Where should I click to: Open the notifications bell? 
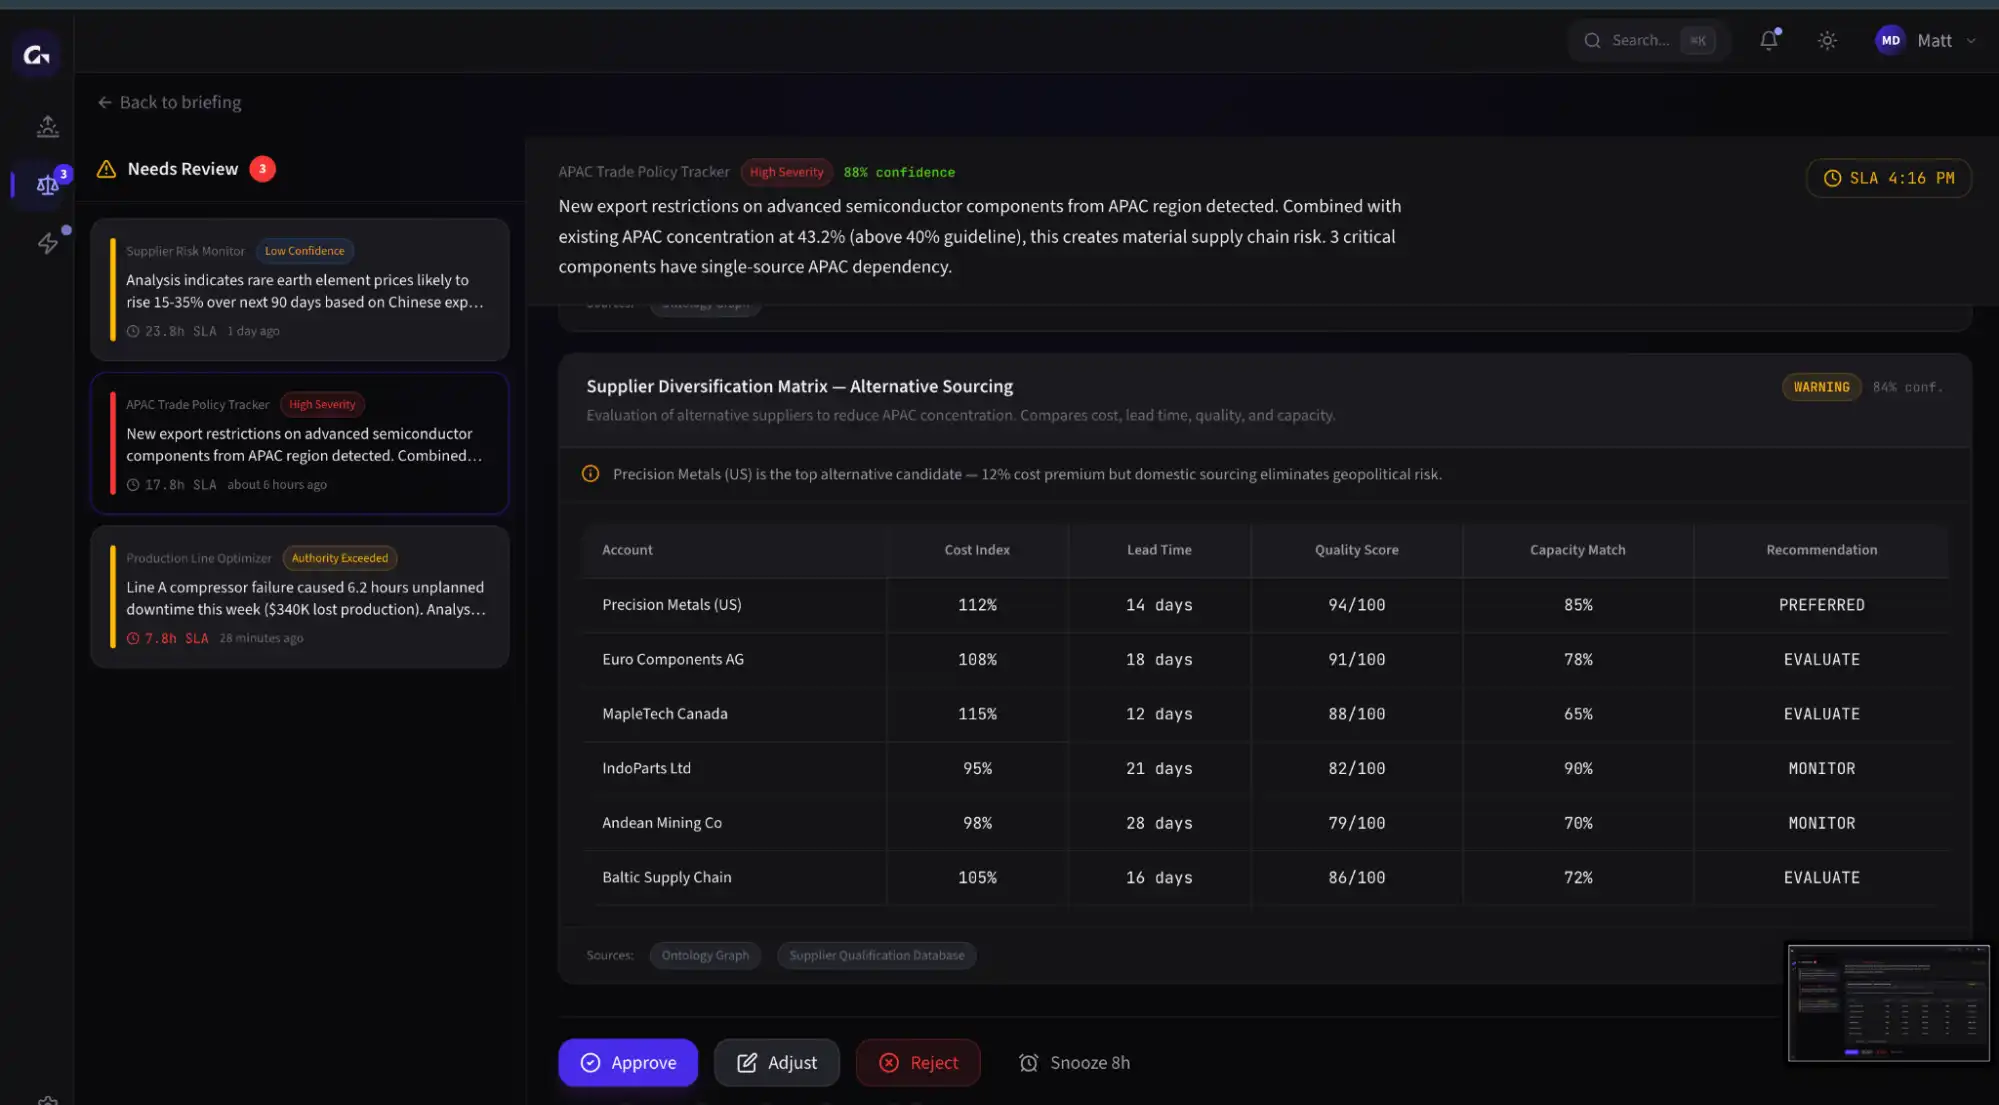coord(1768,40)
